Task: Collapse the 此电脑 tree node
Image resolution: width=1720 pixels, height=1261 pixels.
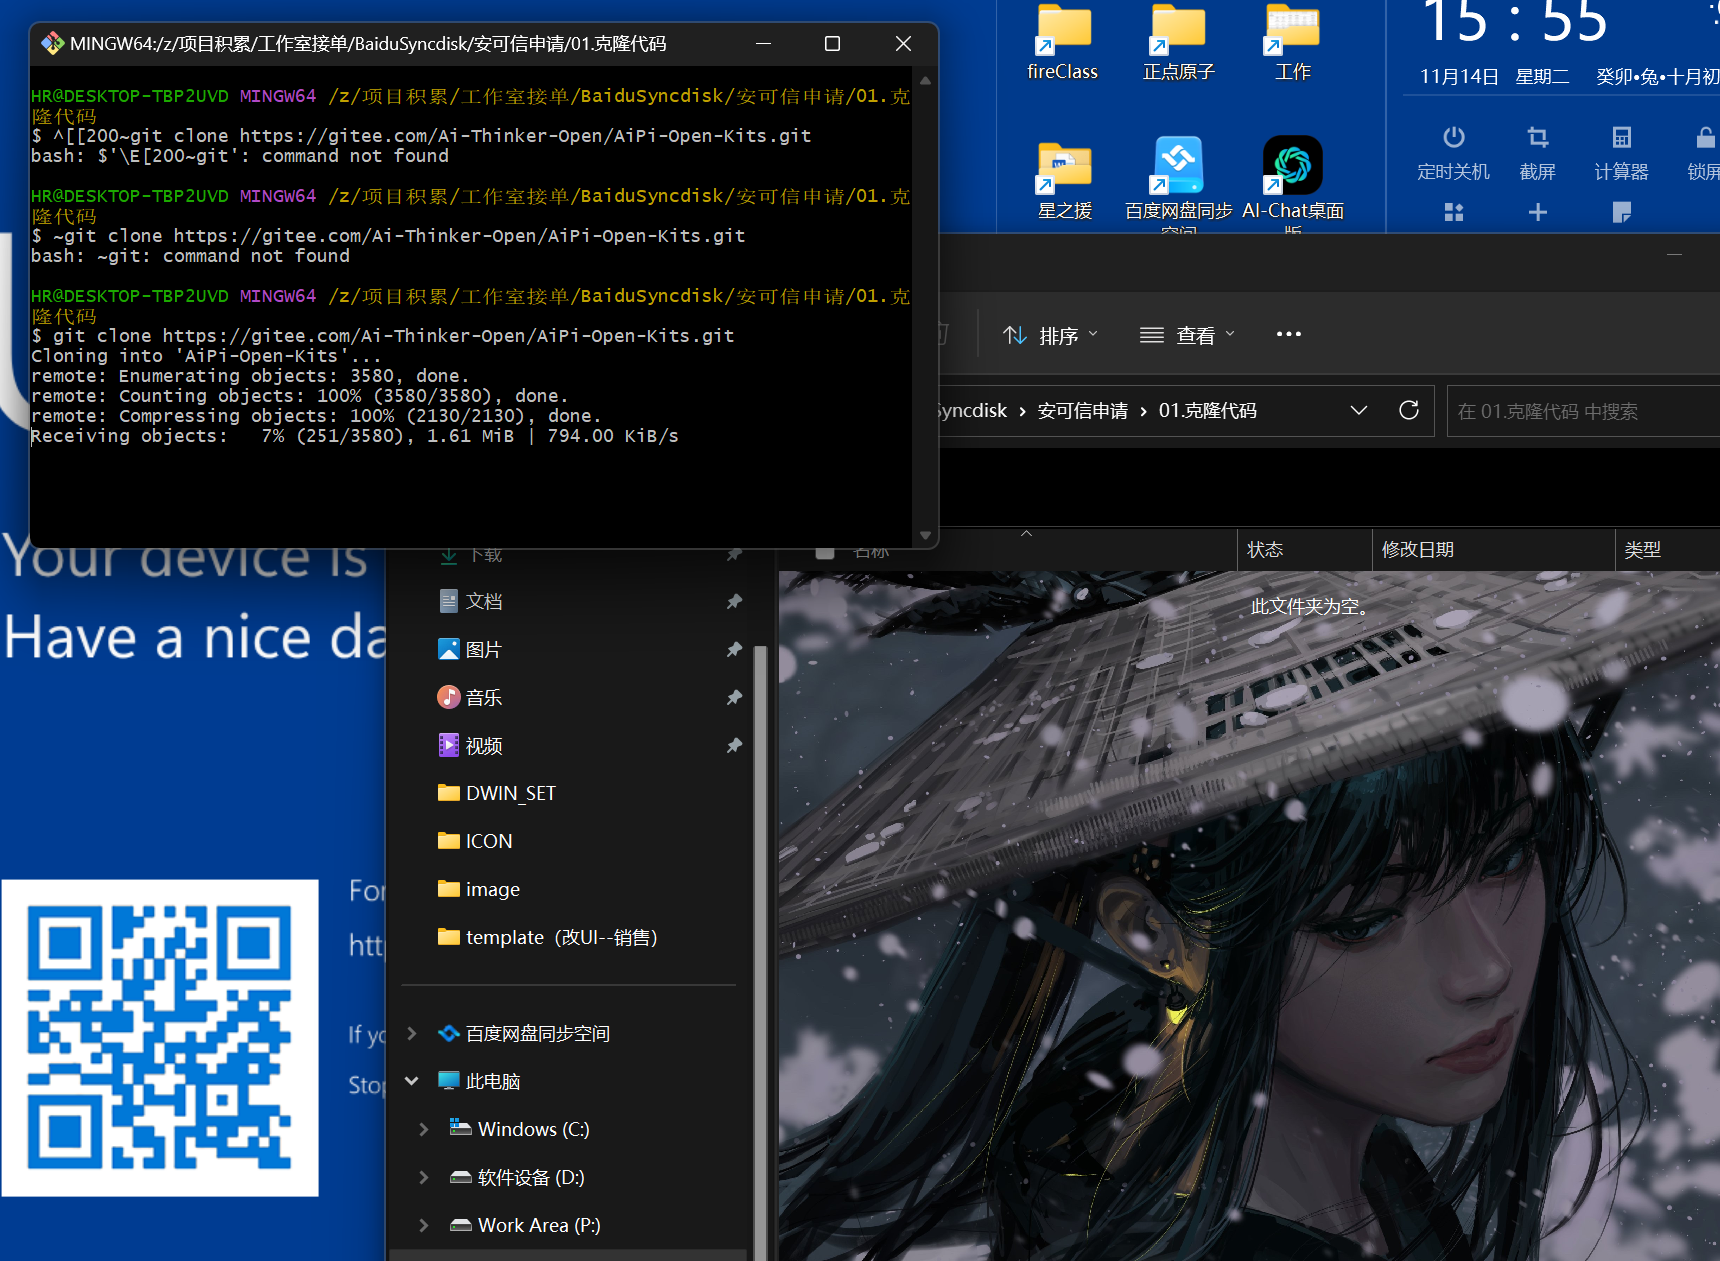Action: (412, 1081)
